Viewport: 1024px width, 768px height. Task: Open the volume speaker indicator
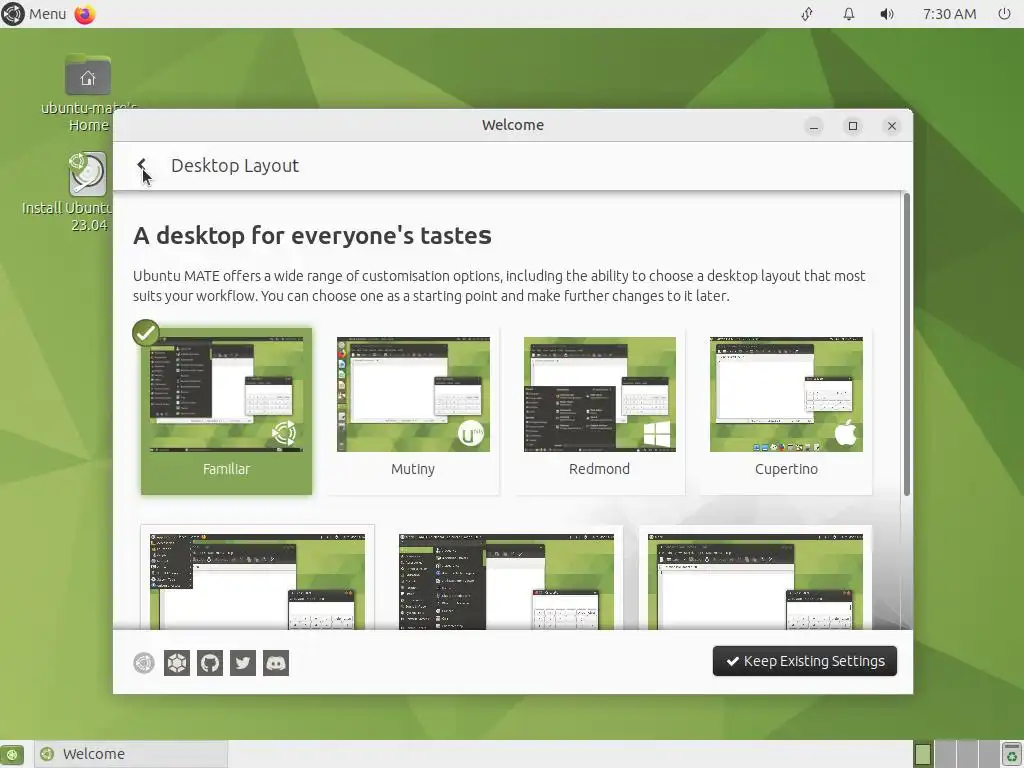click(x=887, y=14)
